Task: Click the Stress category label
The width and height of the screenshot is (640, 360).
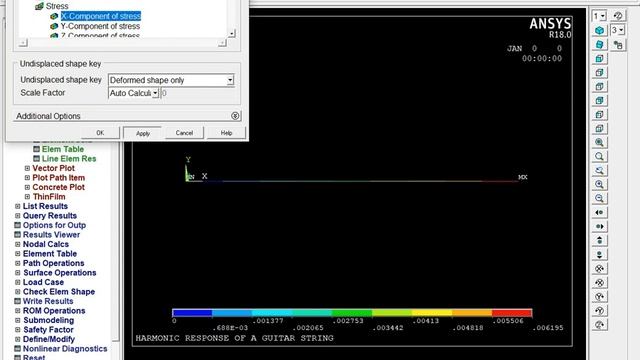Action: (x=57, y=6)
